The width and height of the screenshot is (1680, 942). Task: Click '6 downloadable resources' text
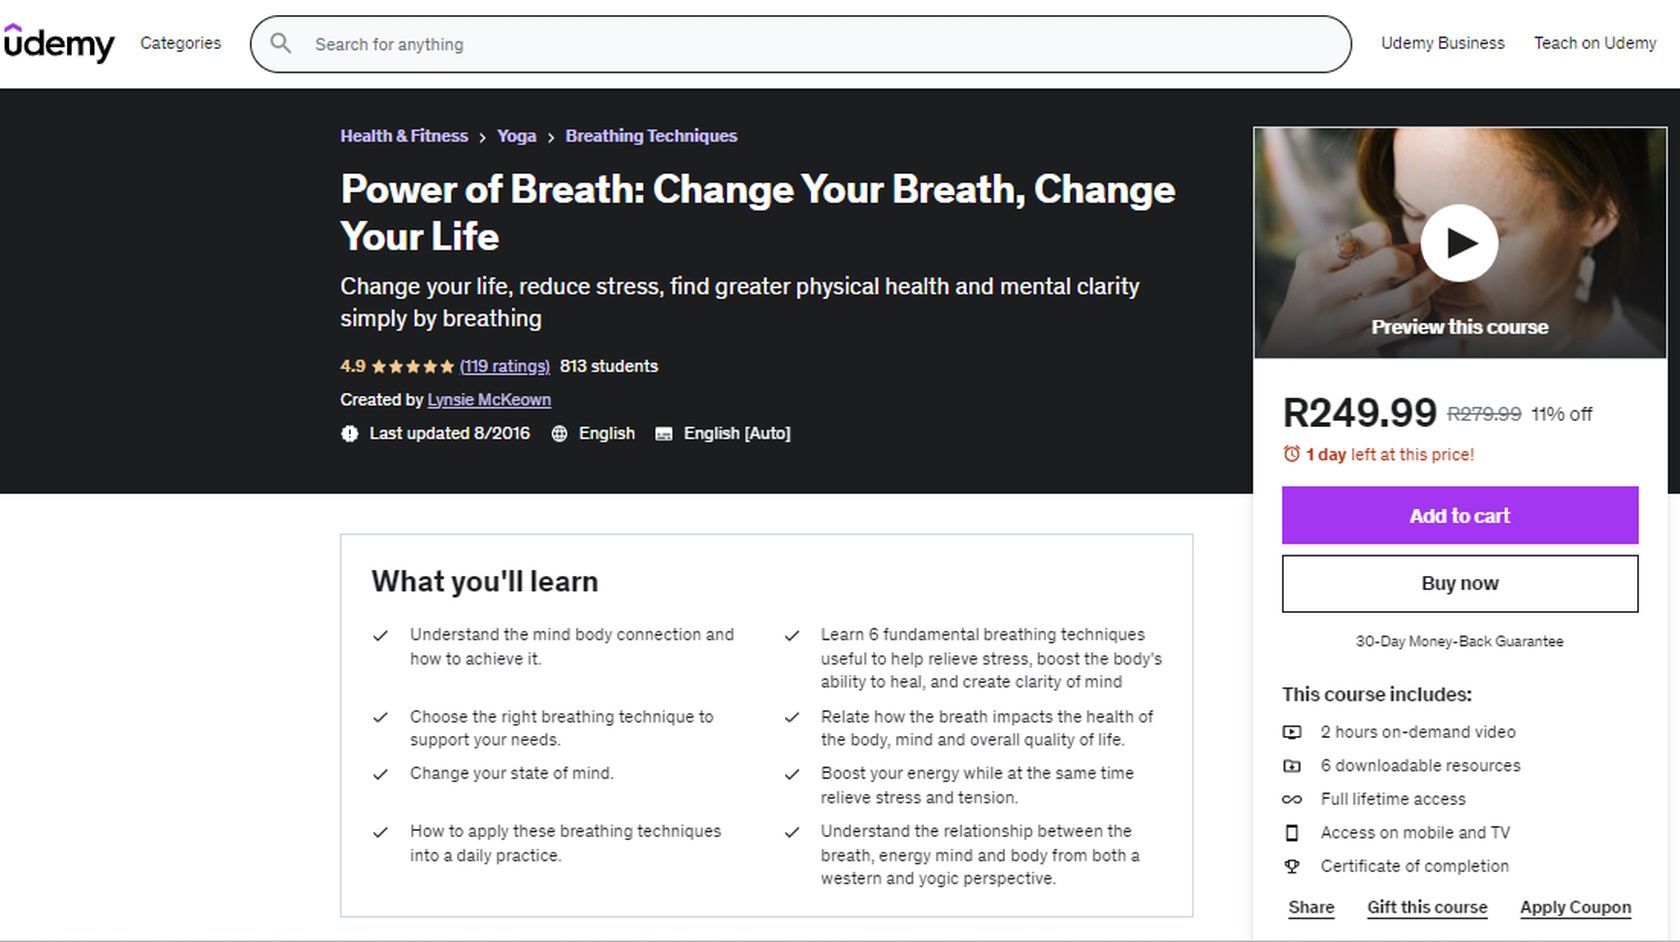coord(1420,766)
